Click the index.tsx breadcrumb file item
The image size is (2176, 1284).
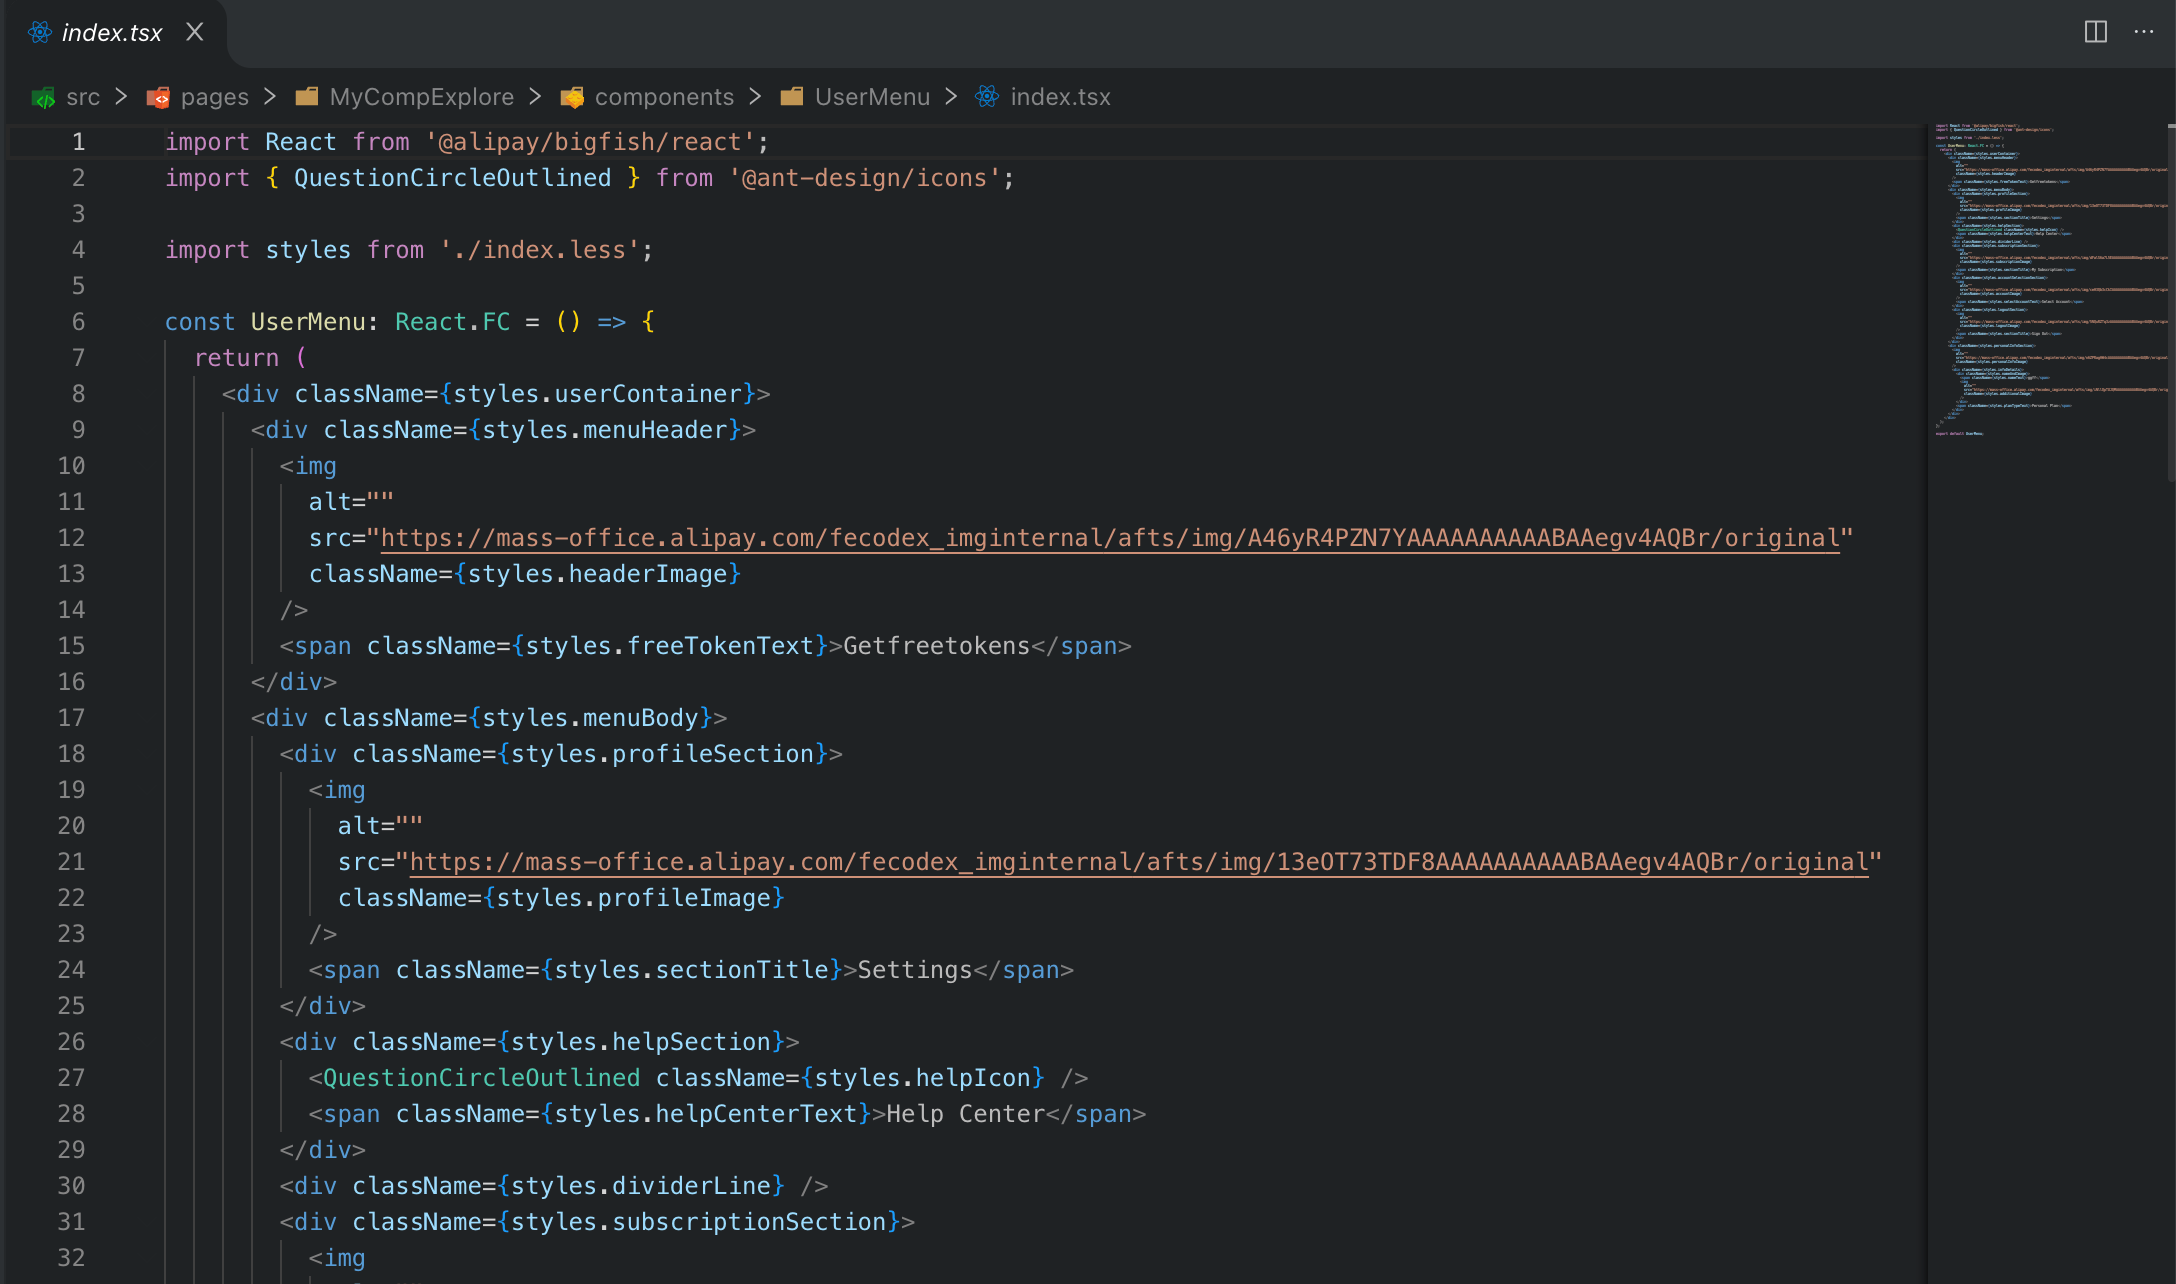1060,97
